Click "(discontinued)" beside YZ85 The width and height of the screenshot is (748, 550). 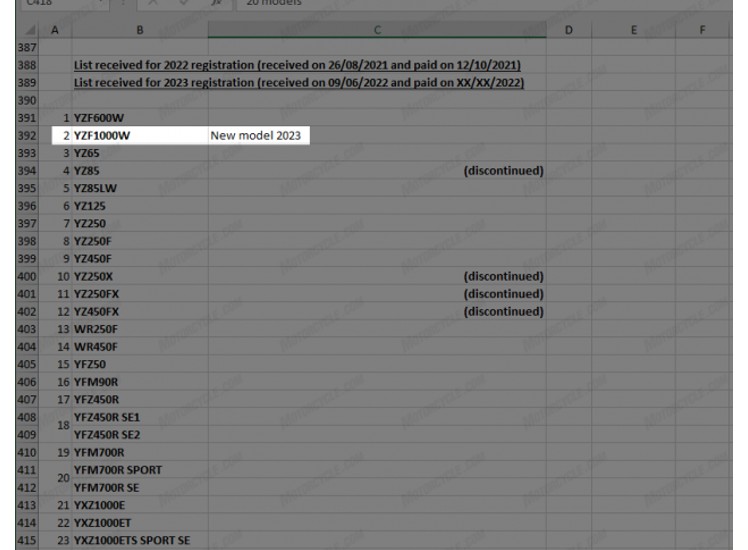pos(503,171)
